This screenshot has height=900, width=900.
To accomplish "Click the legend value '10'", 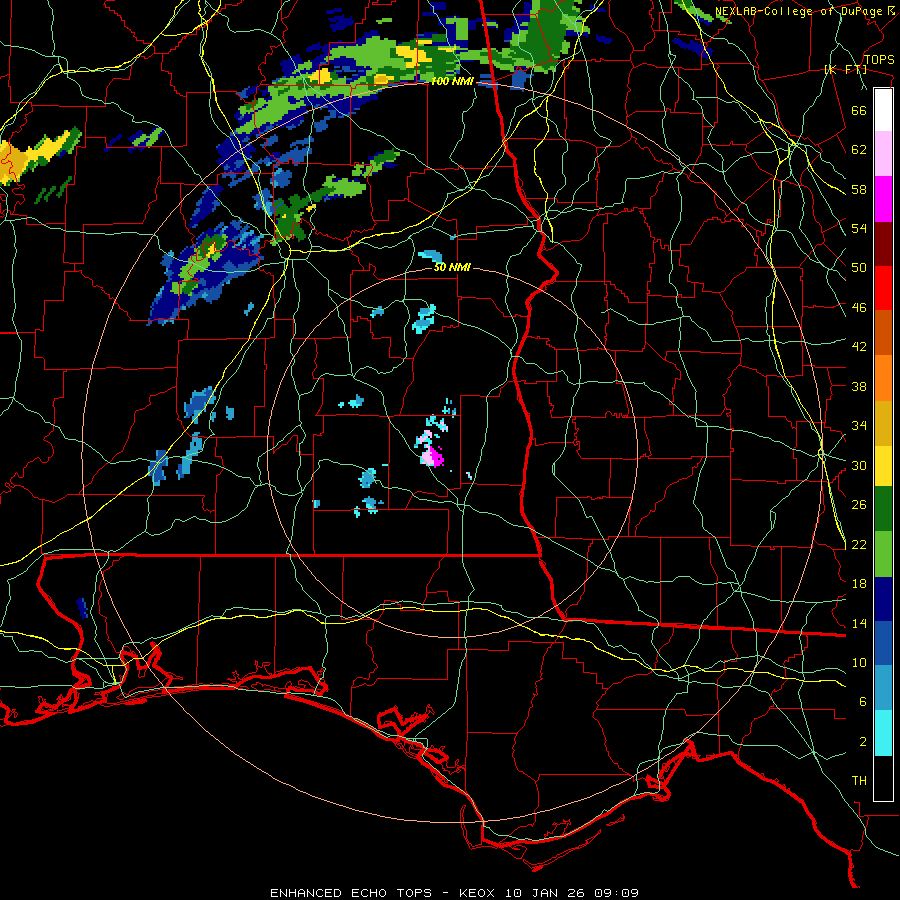I will click(x=859, y=662).
